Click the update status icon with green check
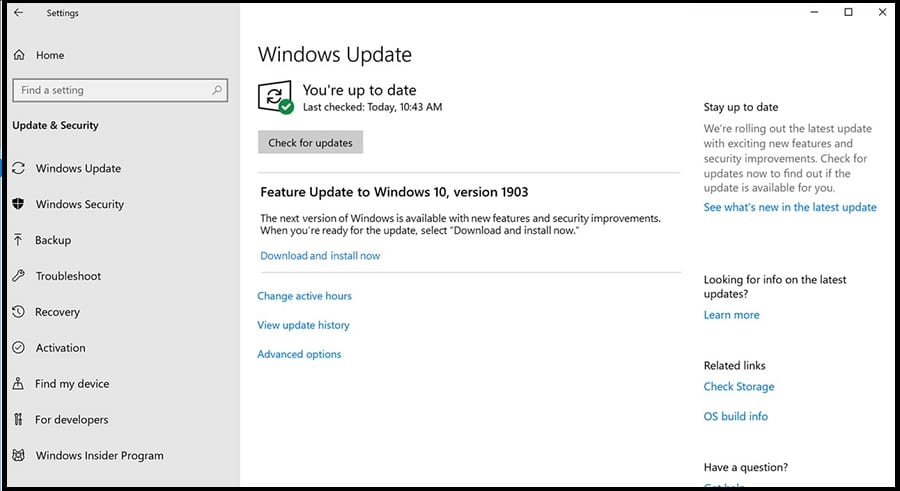This screenshot has height=491, width=900. (x=276, y=97)
